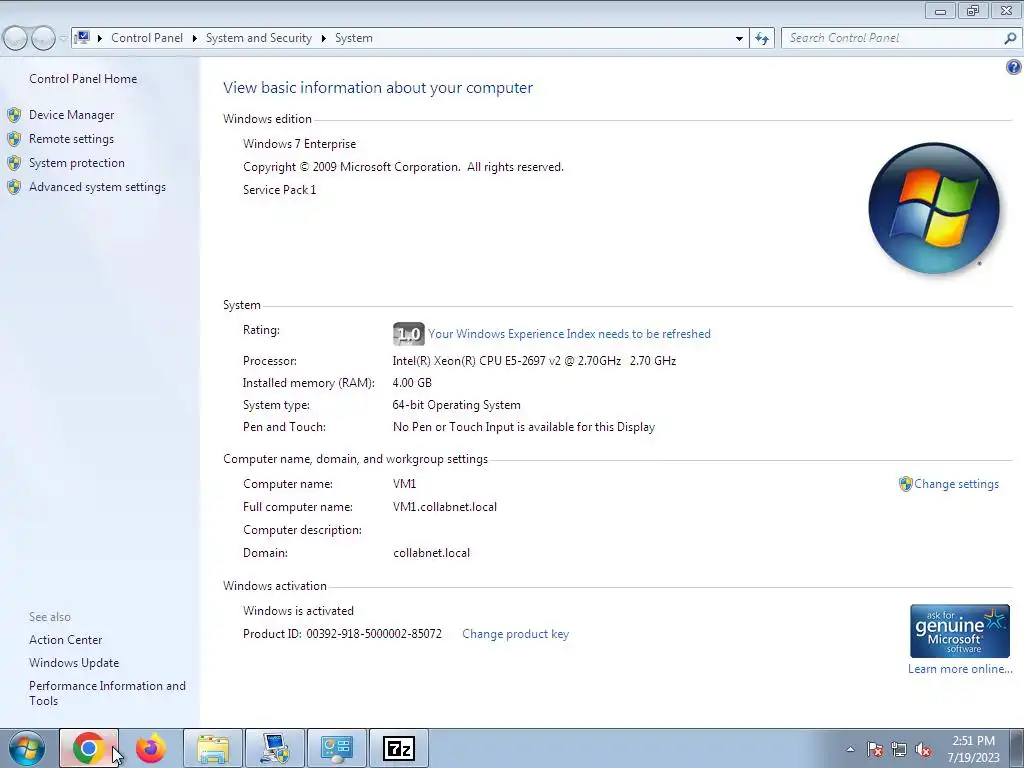Open the computer with shield taskbar icon
Screen dimensions: 1024x768
point(275,748)
